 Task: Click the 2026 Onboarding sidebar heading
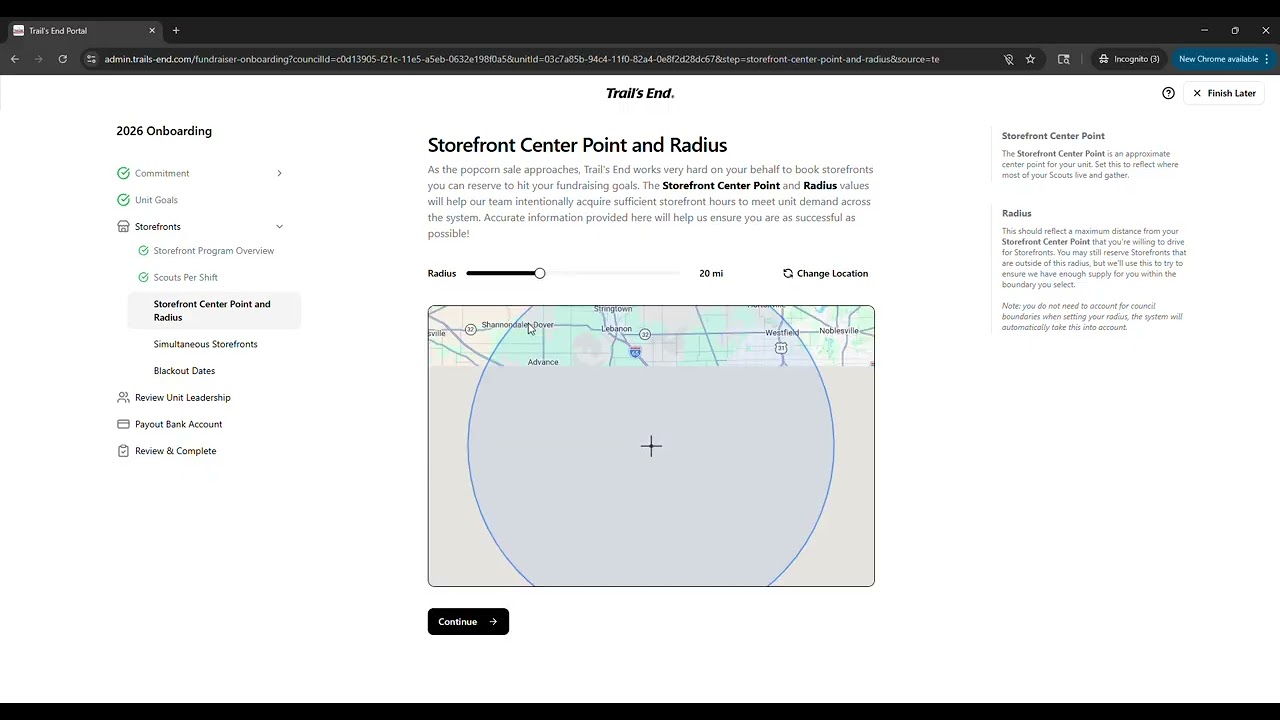164,131
